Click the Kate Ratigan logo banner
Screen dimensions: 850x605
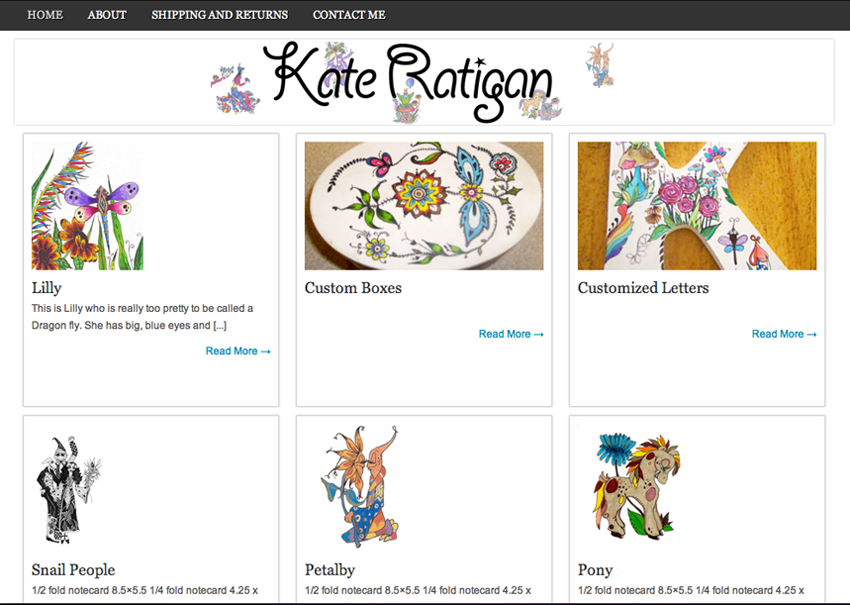424,82
